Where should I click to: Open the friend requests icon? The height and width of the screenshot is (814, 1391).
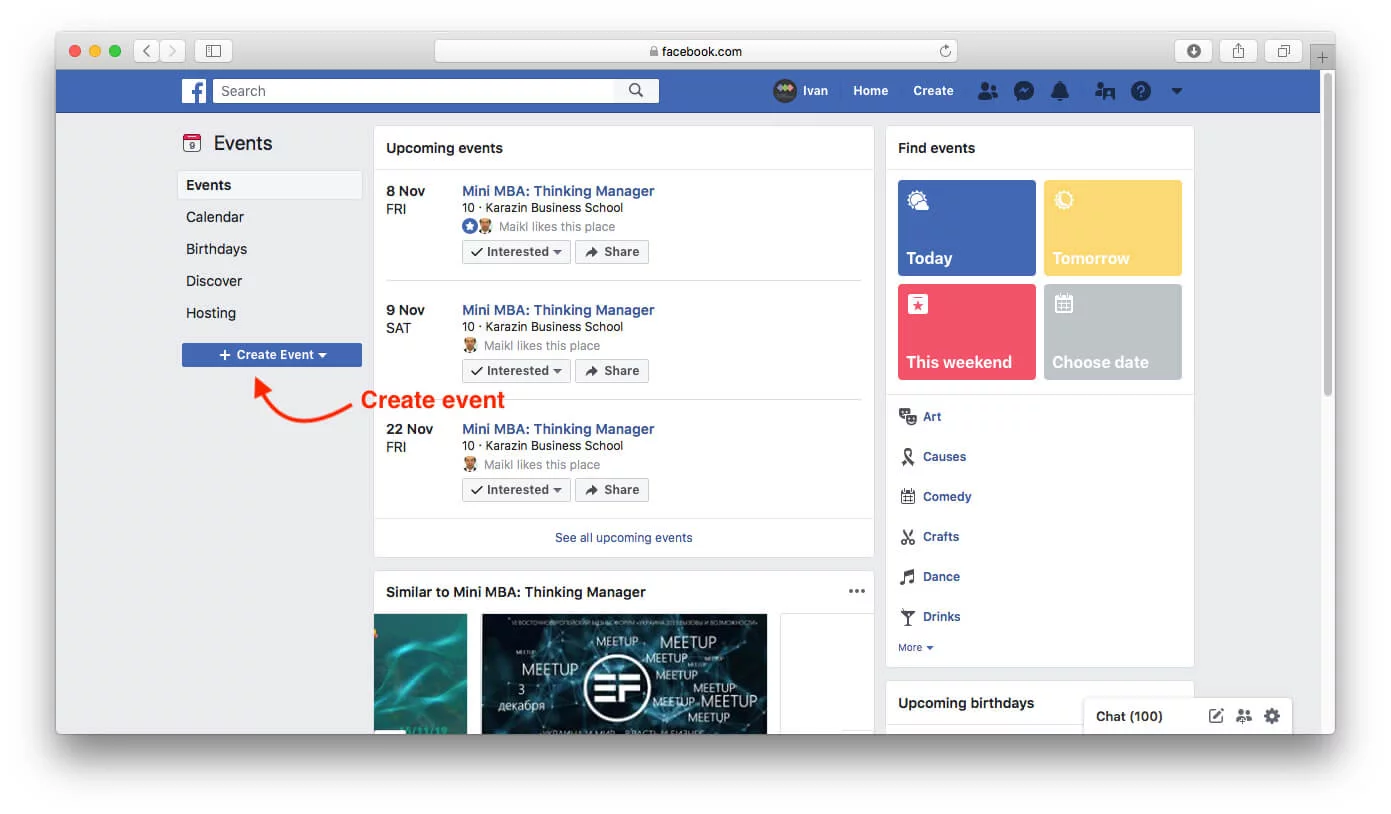coord(988,91)
